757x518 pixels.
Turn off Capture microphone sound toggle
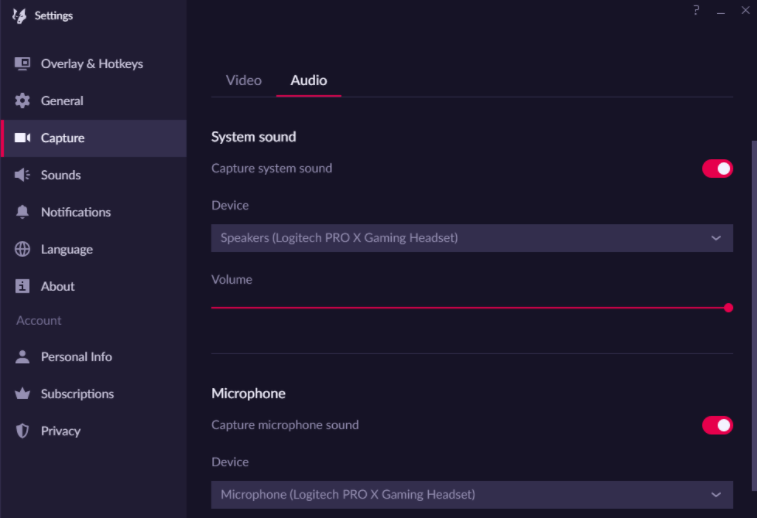click(717, 425)
